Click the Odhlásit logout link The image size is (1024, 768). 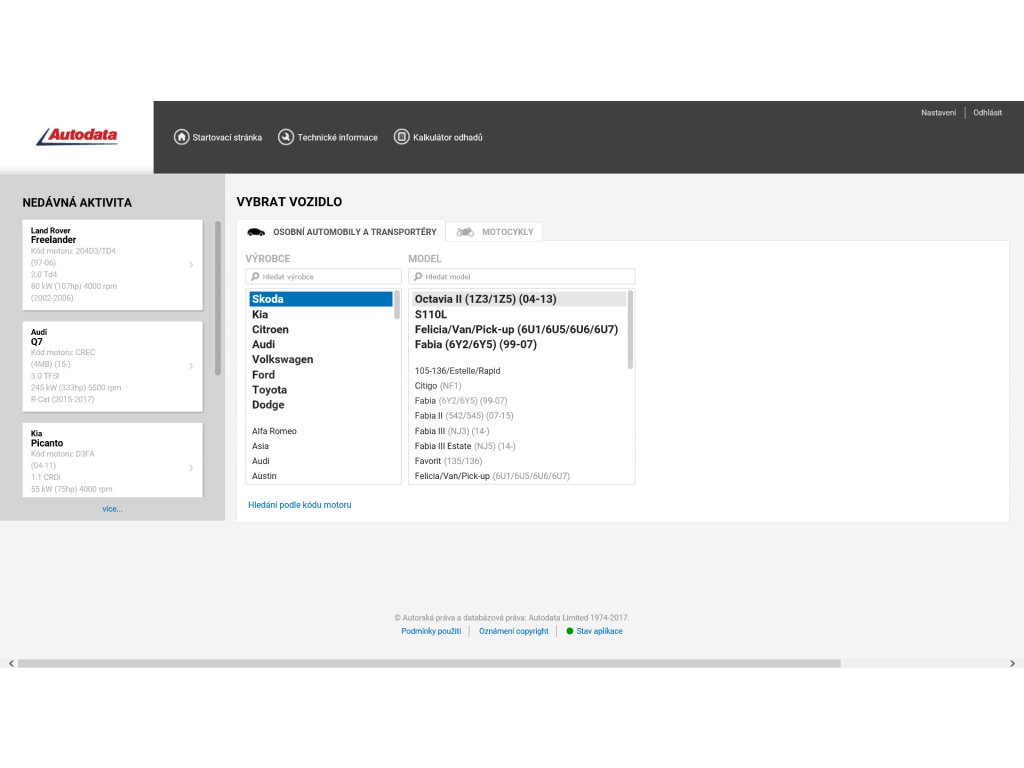click(987, 113)
